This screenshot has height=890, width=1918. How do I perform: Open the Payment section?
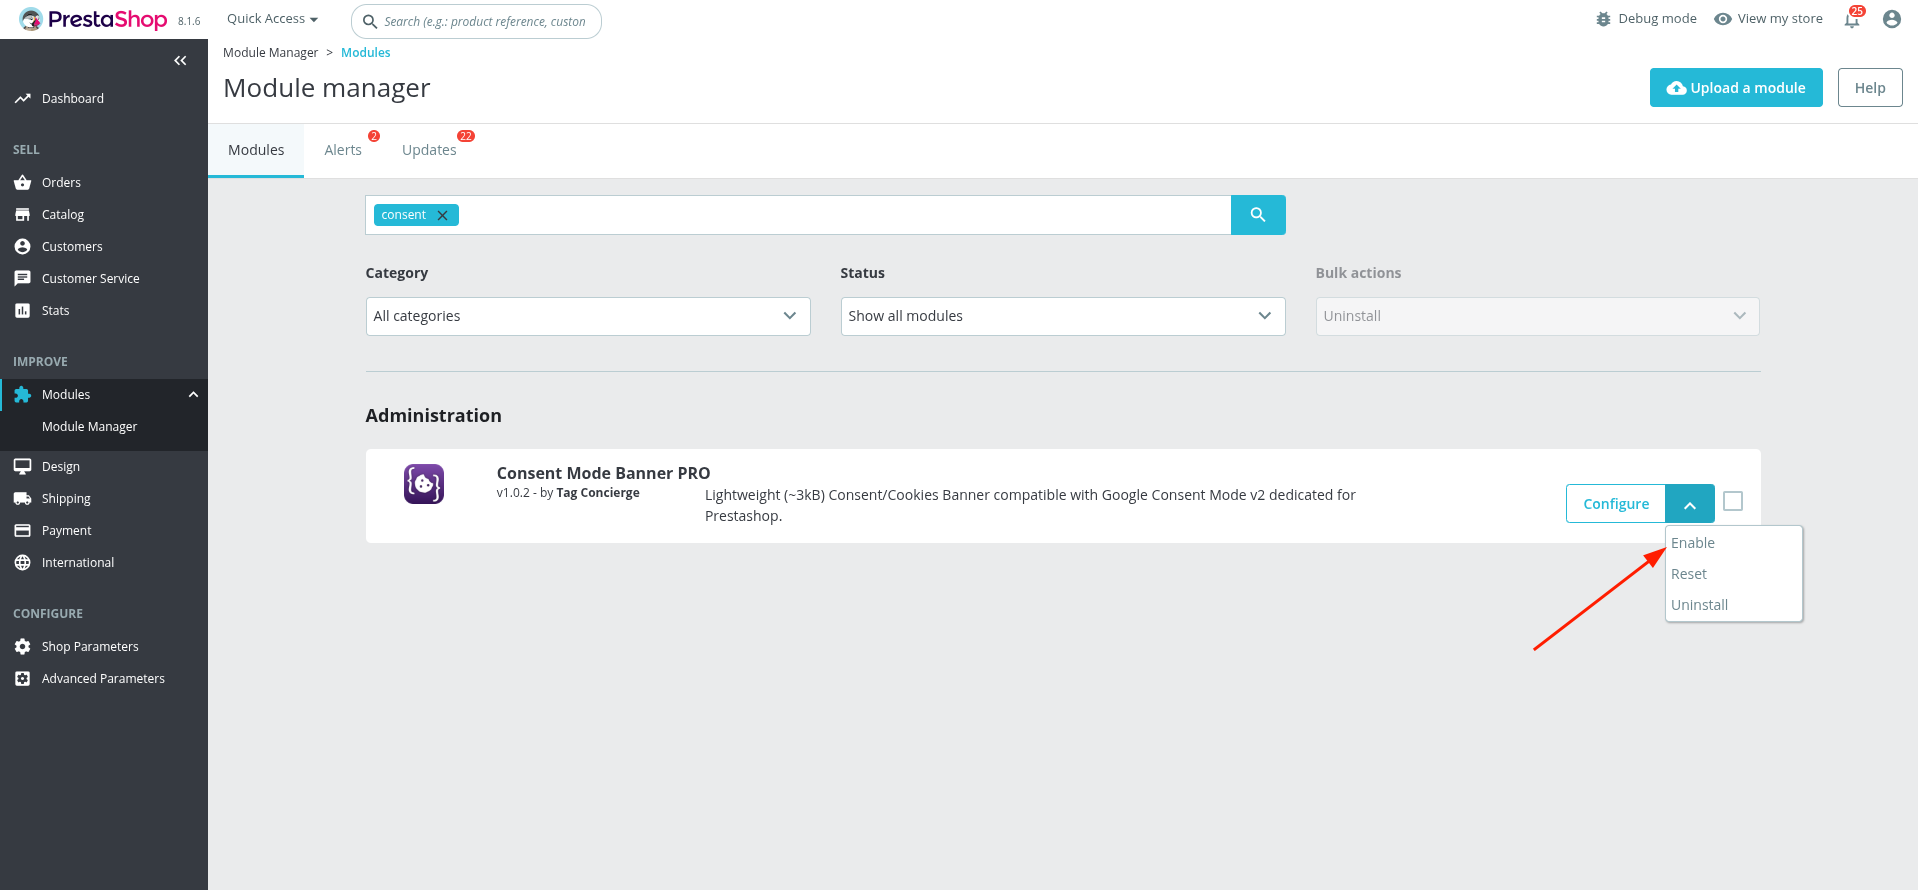point(67,530)
